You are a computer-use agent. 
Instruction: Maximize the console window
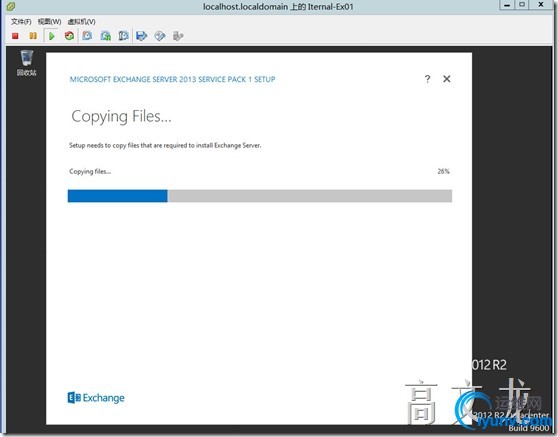pyautogui.click(x=522, y=5)
